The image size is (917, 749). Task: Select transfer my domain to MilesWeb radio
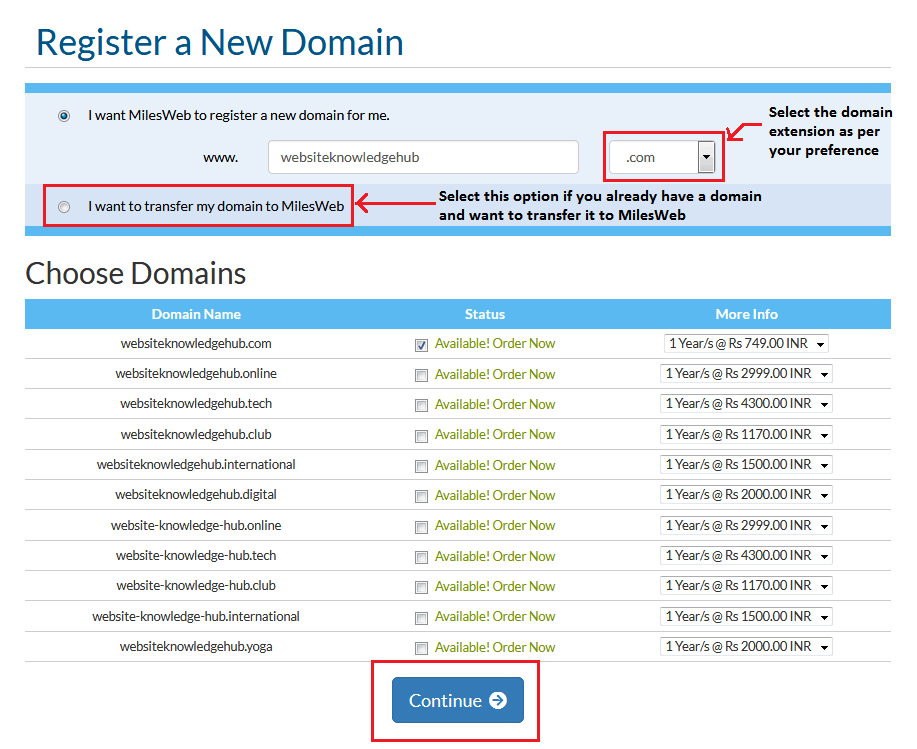click(64, 207)
